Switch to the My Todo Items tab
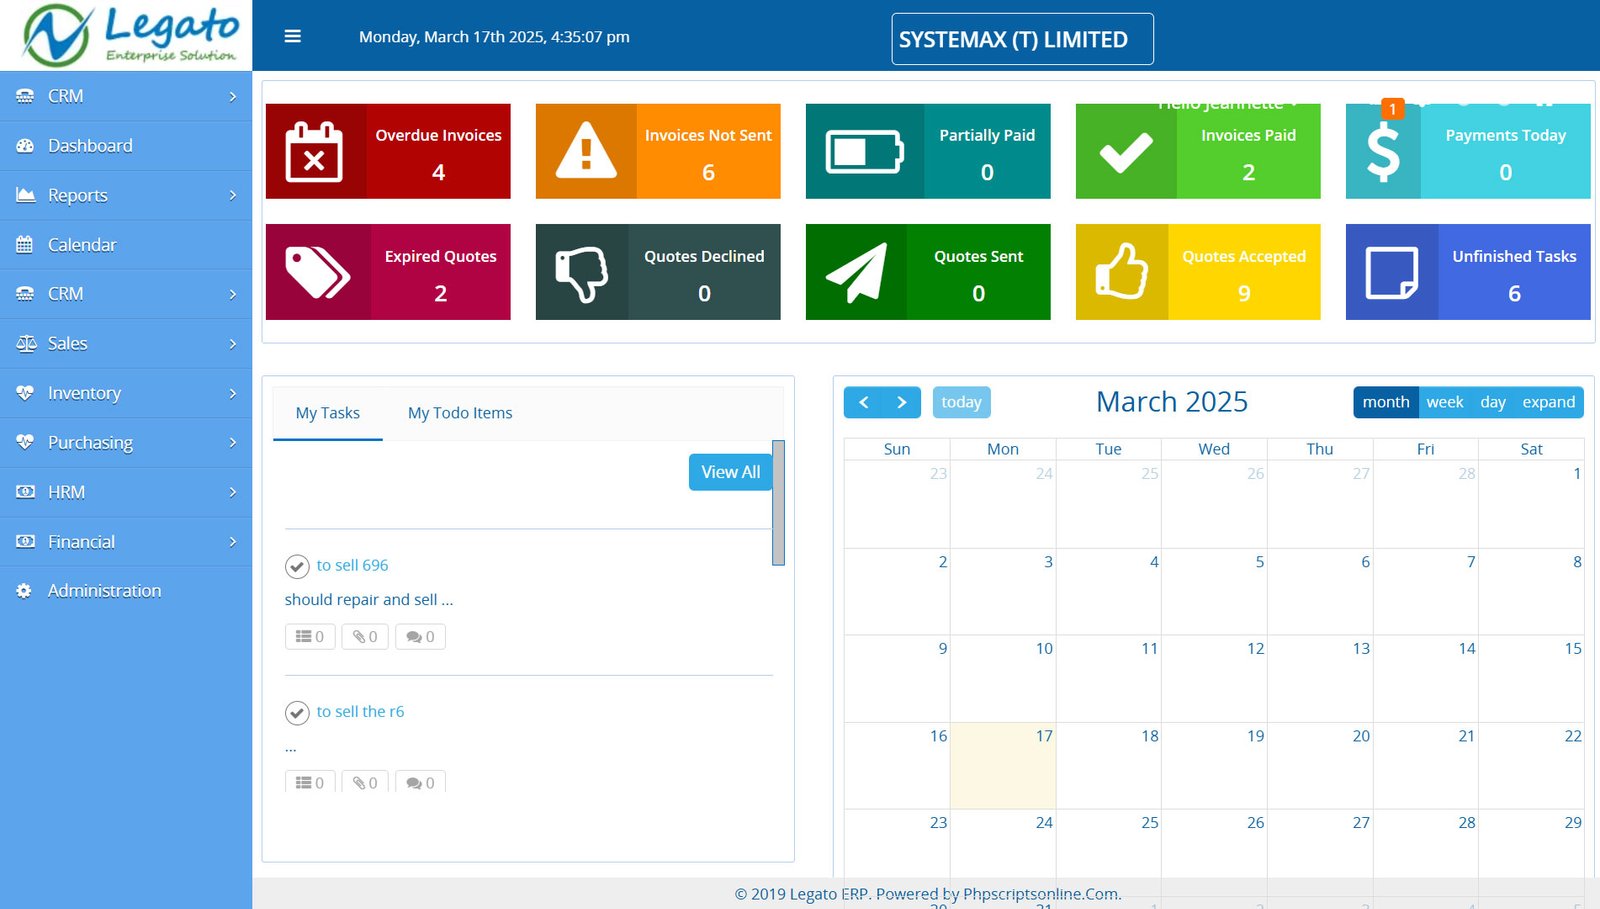This screenshot has height=909, width=1600. point(460,413)
